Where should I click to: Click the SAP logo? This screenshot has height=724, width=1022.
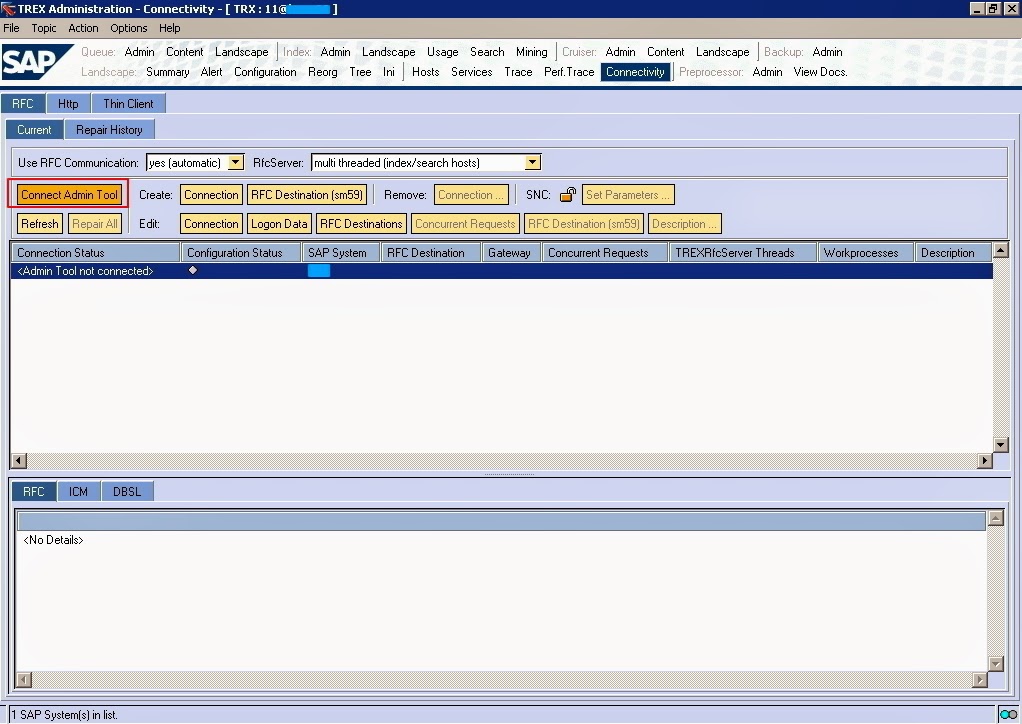(37, 62)
